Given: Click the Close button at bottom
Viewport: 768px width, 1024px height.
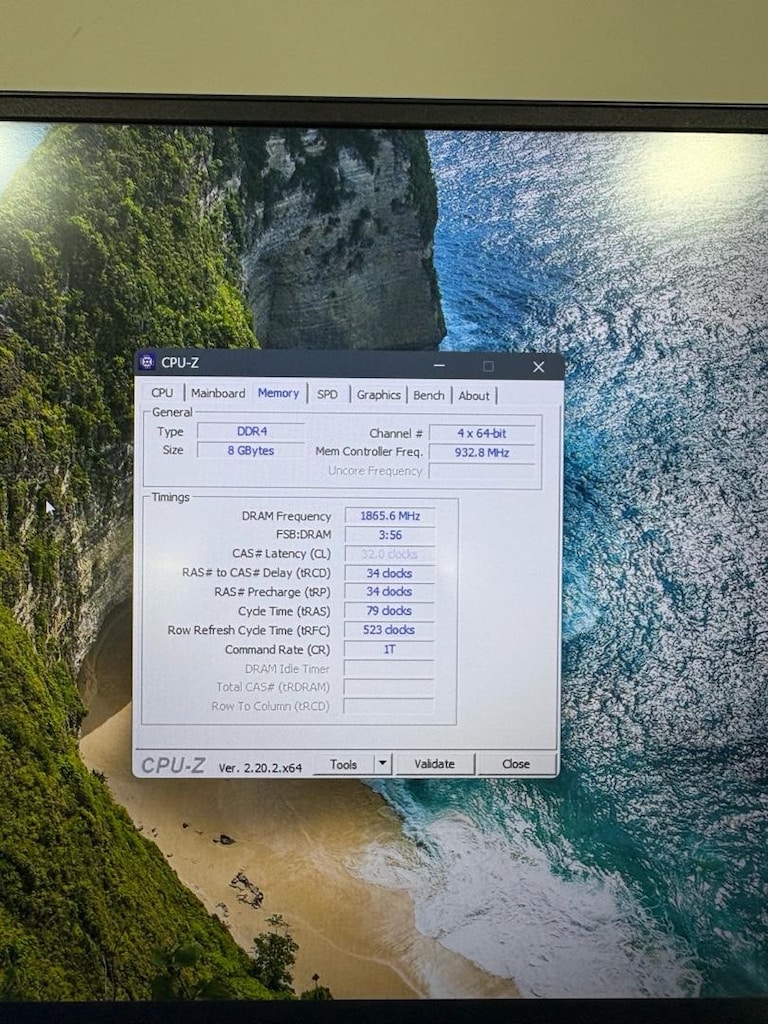Looking at the screenshot, I should click(x=516, y=763).
